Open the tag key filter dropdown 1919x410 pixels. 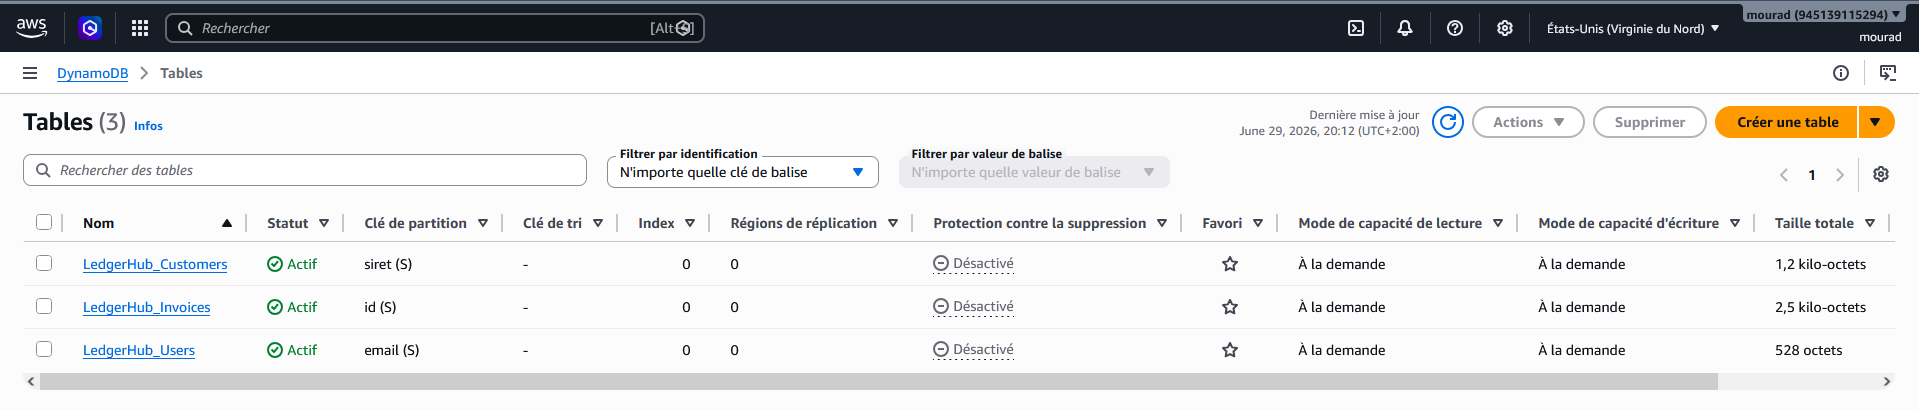[743, 172]
